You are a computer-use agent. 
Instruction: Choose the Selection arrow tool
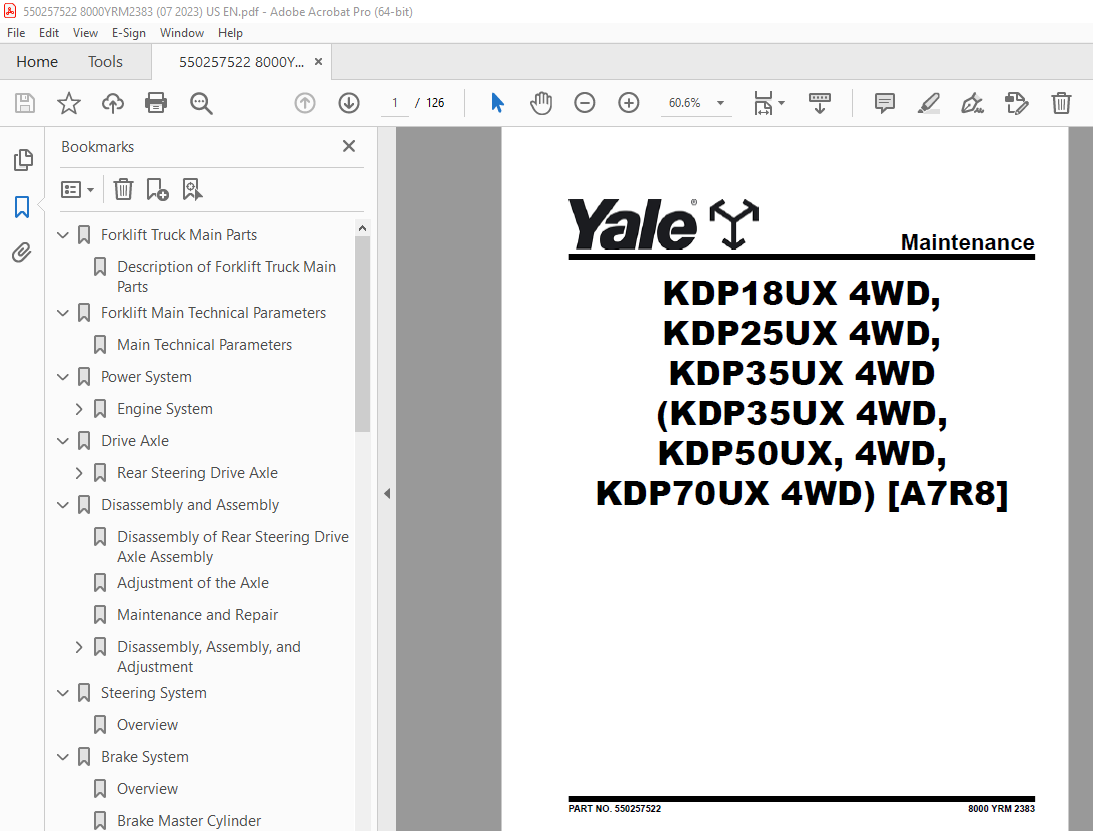coord(497,103)
